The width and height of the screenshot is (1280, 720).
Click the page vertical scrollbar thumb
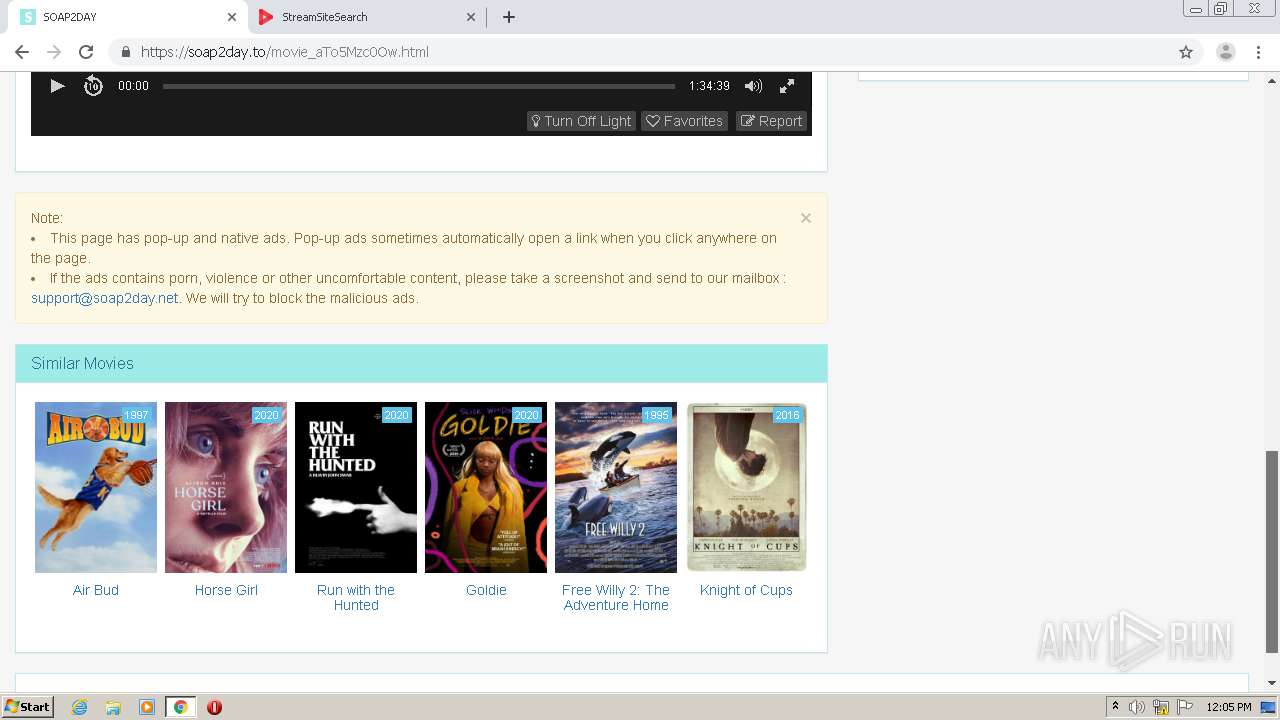[1272, 551]
